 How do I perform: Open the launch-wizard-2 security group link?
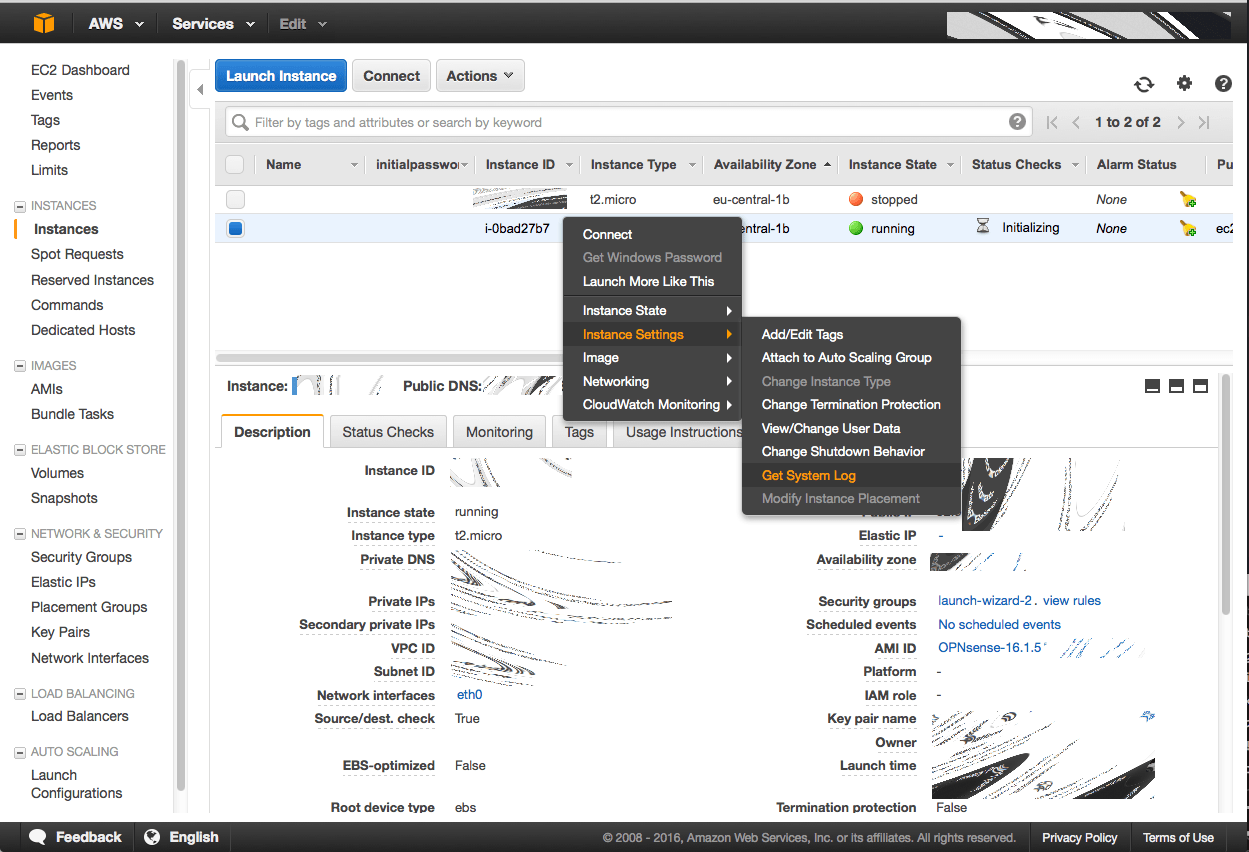pyautogui.click(x=985, y=601)
